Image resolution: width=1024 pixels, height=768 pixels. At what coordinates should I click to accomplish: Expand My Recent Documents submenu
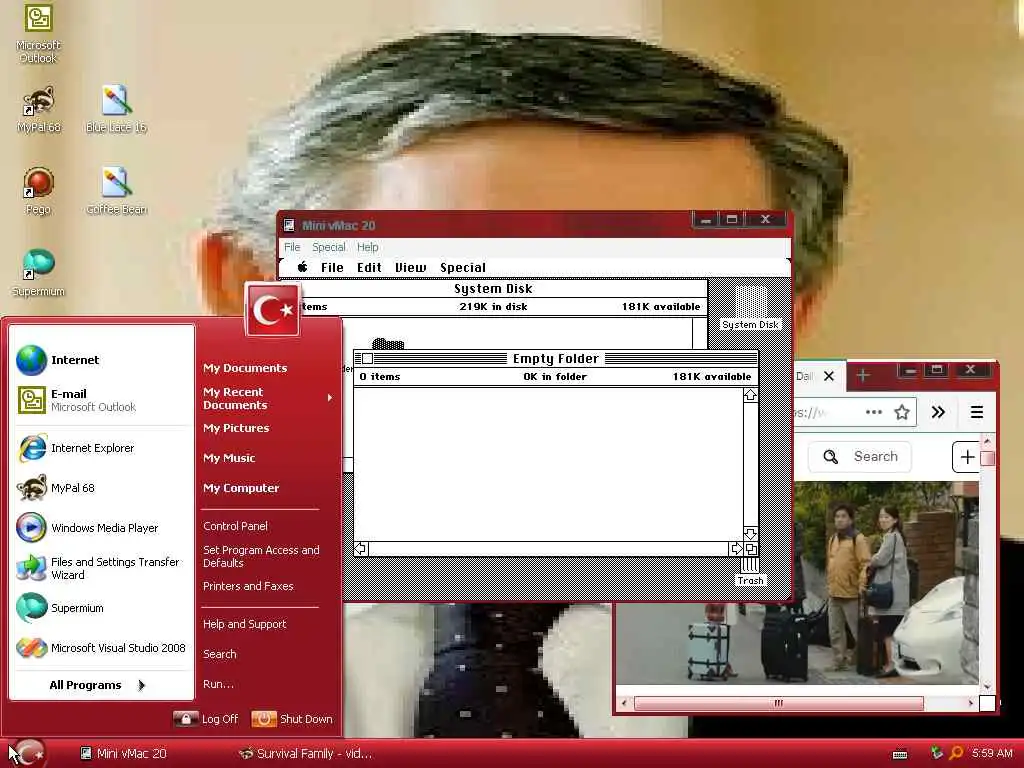click(x=268, y=398)
